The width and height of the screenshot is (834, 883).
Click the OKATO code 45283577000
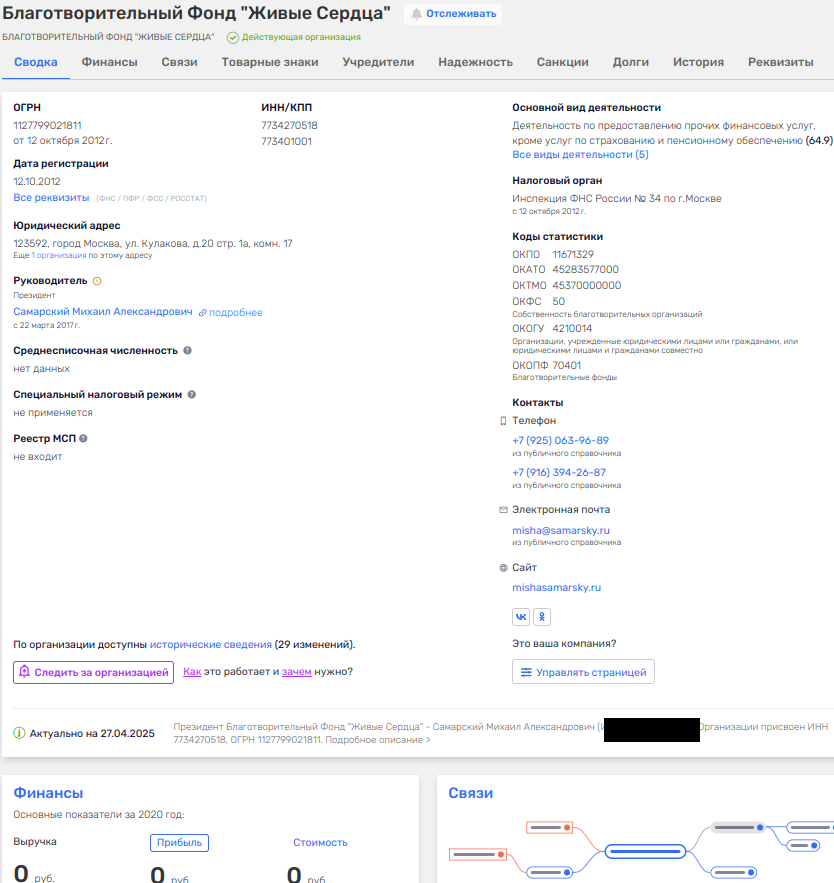[x=585, y=269]
